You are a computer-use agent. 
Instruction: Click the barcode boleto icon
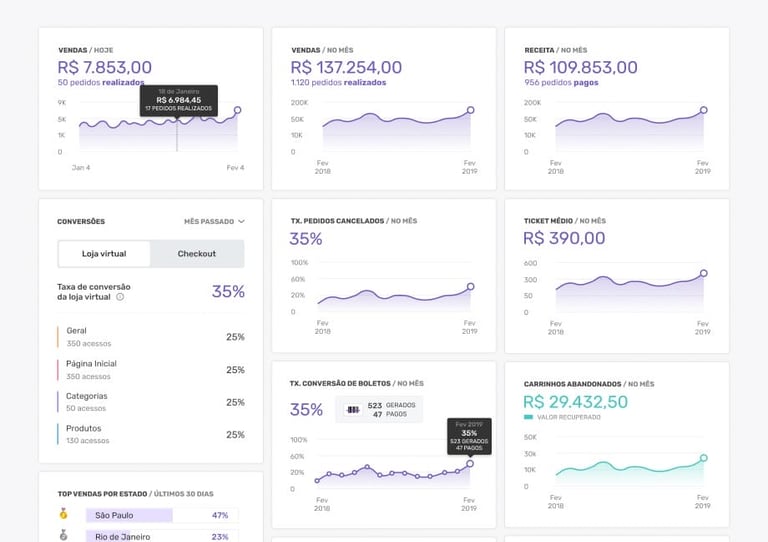coord(352,409)
